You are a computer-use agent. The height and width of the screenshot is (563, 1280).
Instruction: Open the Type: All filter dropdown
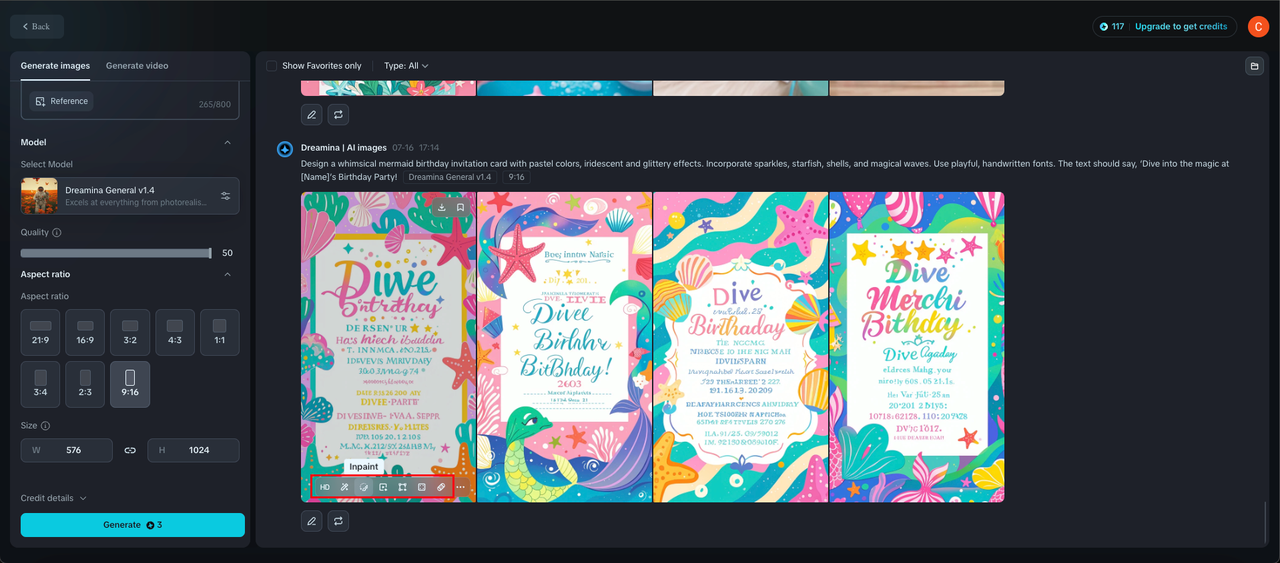(x=406, y=66)
